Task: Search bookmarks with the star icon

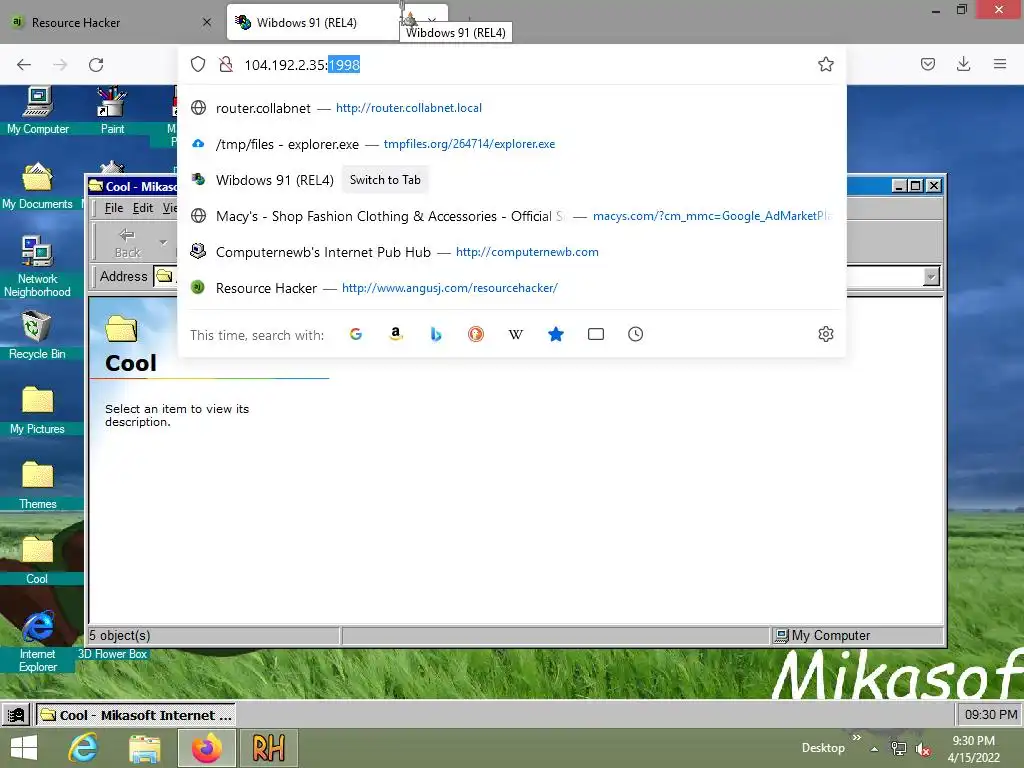Action: [x=556, y=334]
